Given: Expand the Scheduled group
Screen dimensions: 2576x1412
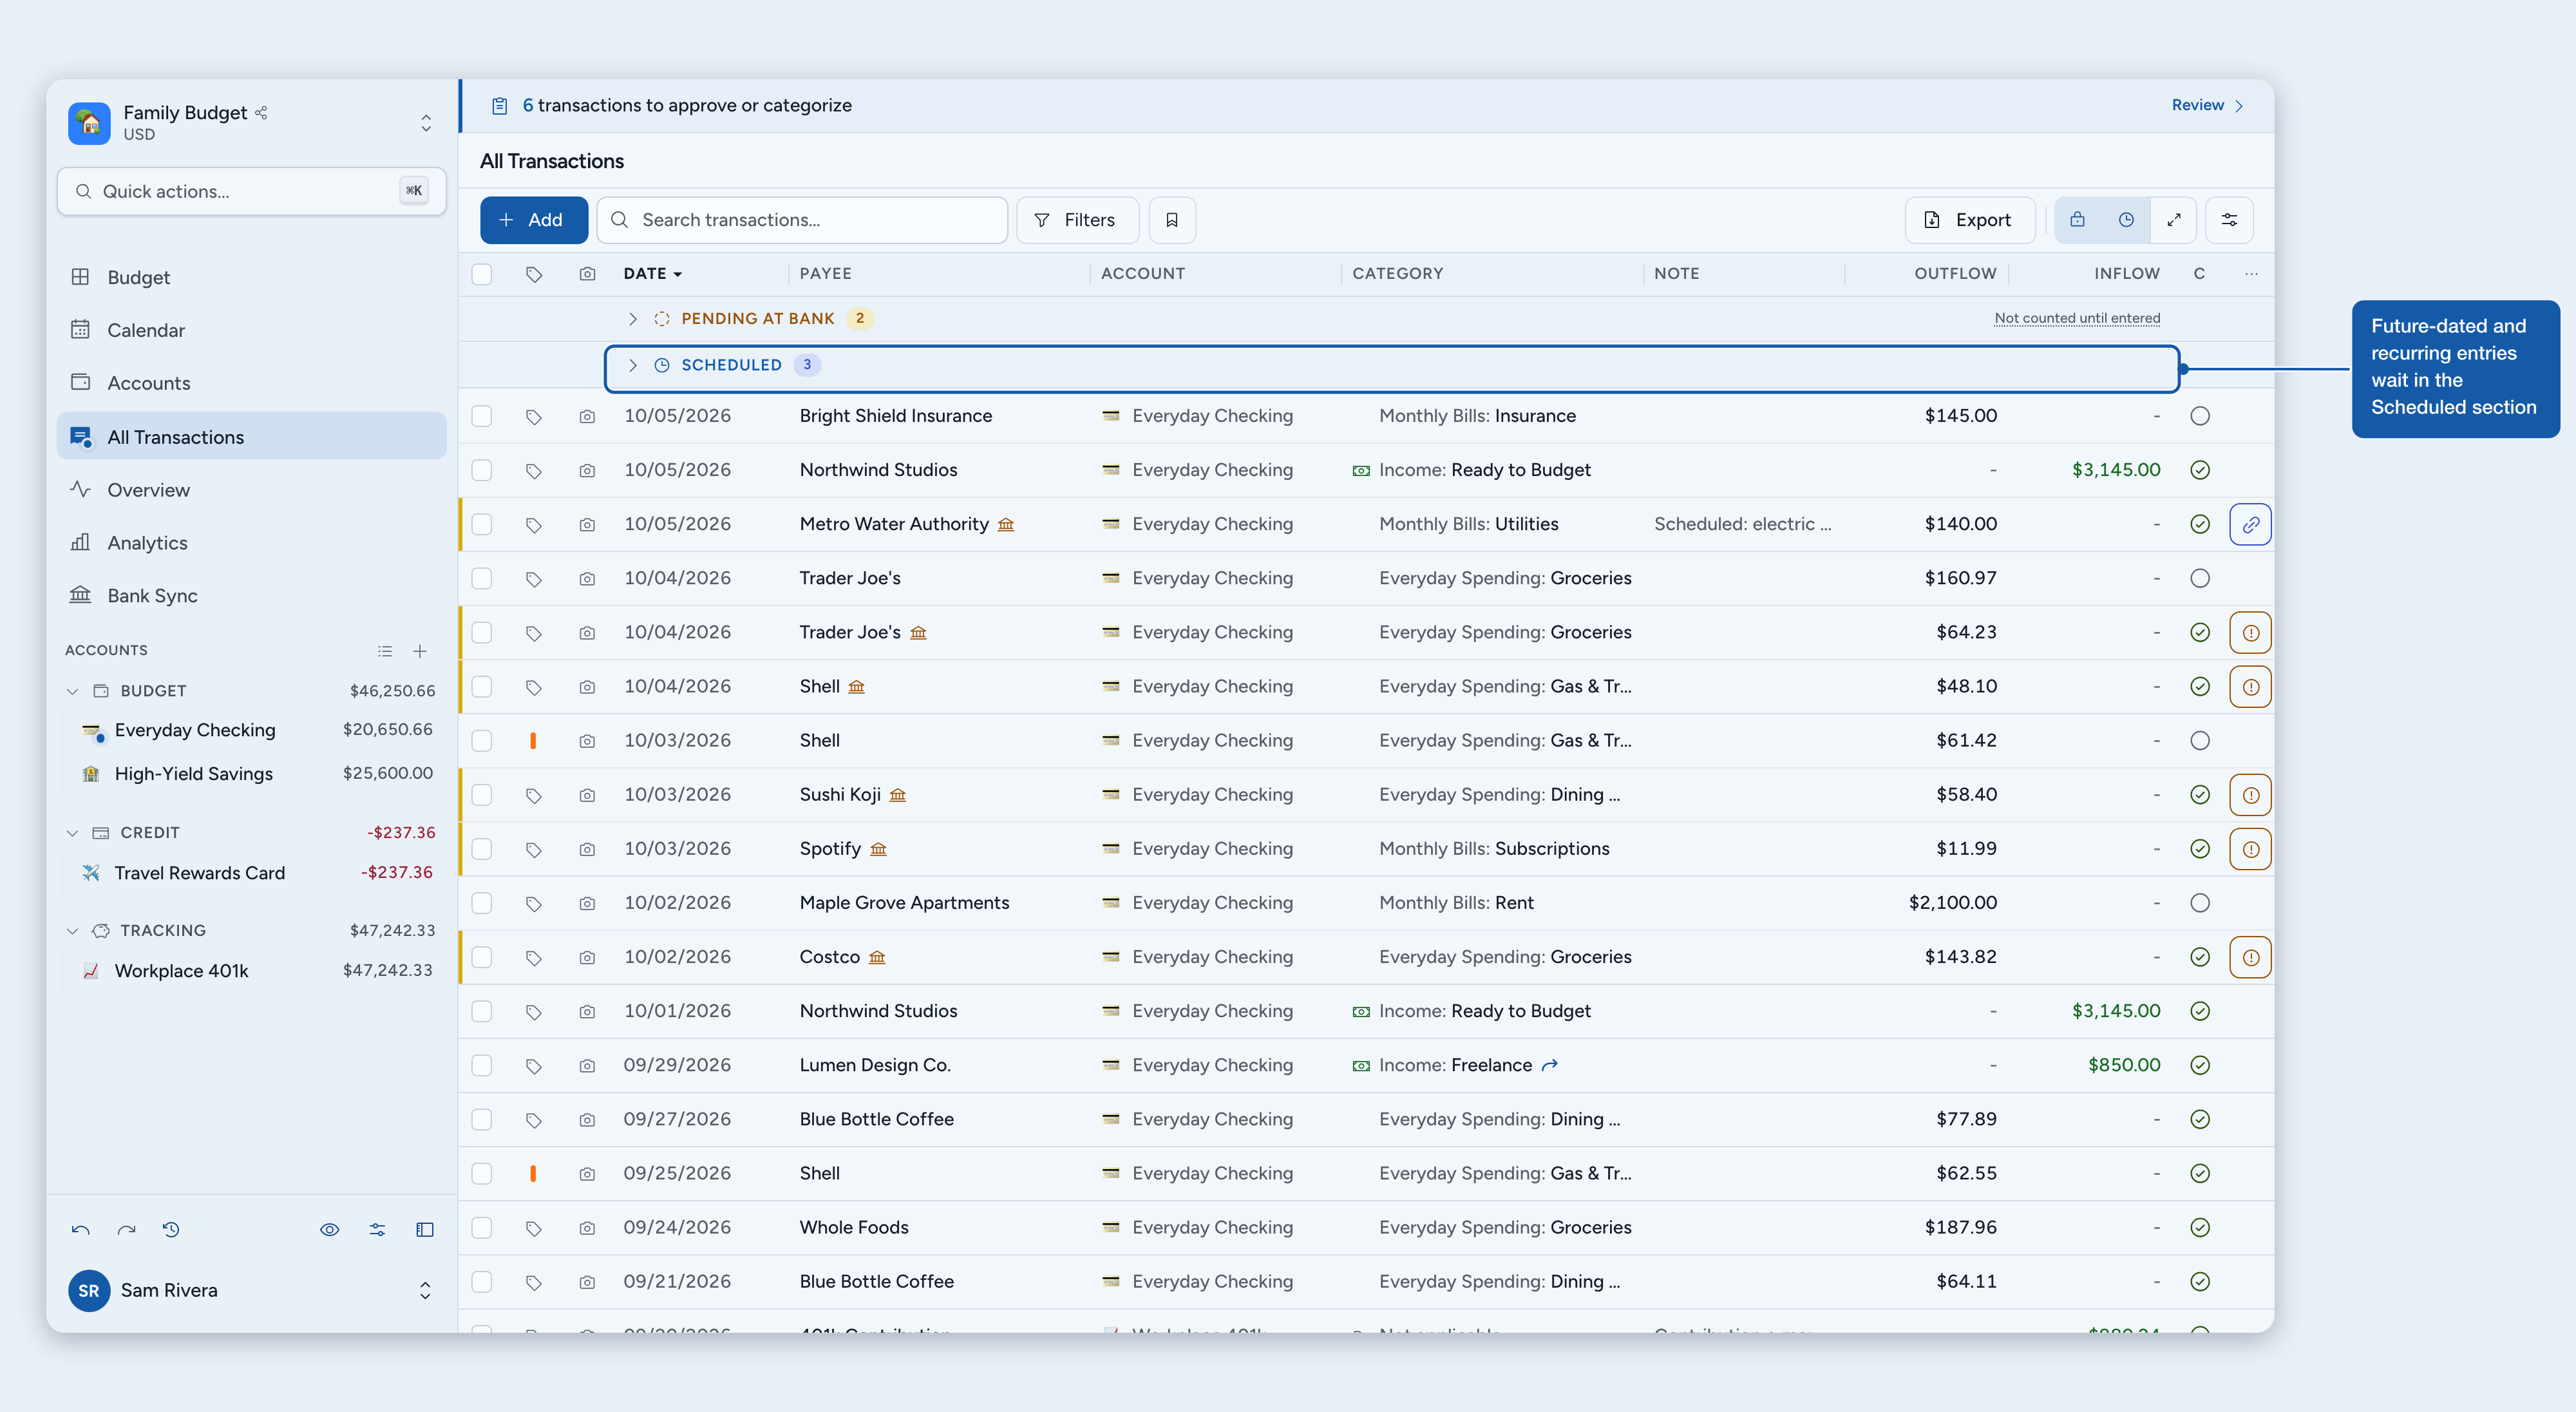Looking at the screenshot, I should (632, 365).
